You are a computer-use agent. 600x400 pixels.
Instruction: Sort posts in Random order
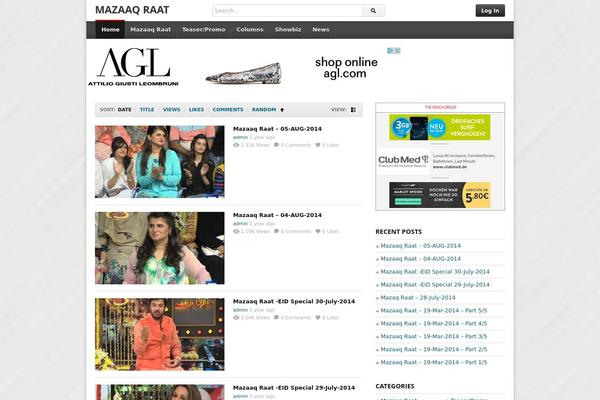264,110
